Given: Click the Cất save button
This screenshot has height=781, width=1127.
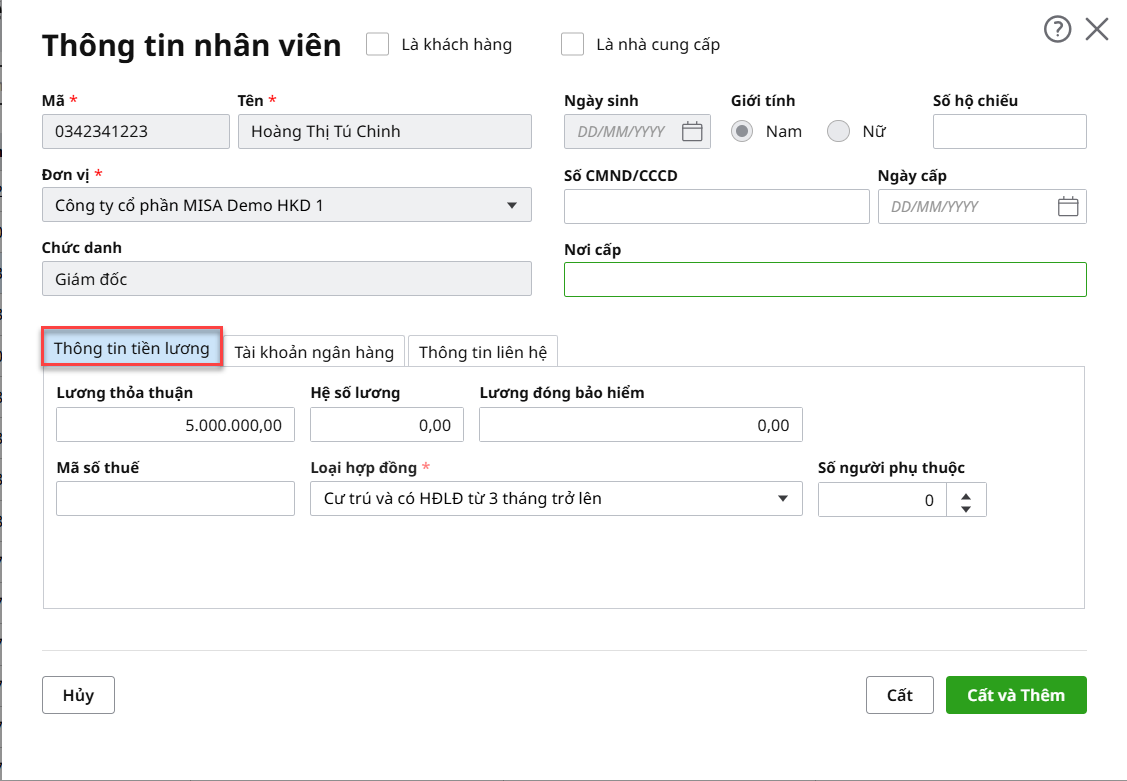Looking at the screenshot, I should pos(899,695).
